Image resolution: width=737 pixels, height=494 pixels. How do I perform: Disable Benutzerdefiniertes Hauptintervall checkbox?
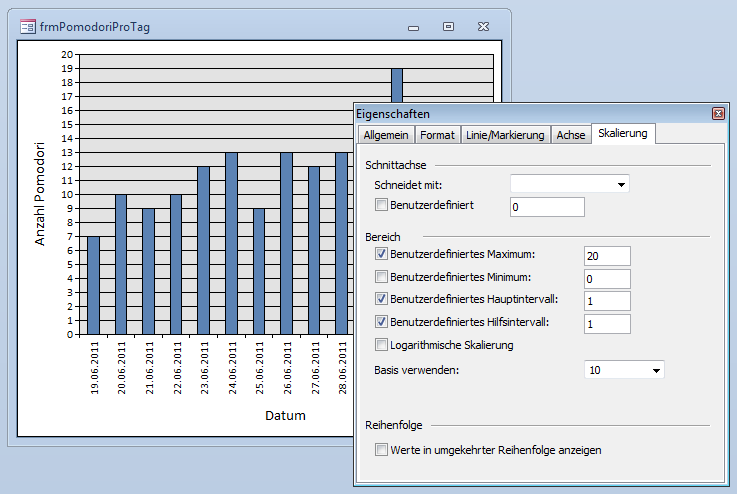[x=381, y=299]
